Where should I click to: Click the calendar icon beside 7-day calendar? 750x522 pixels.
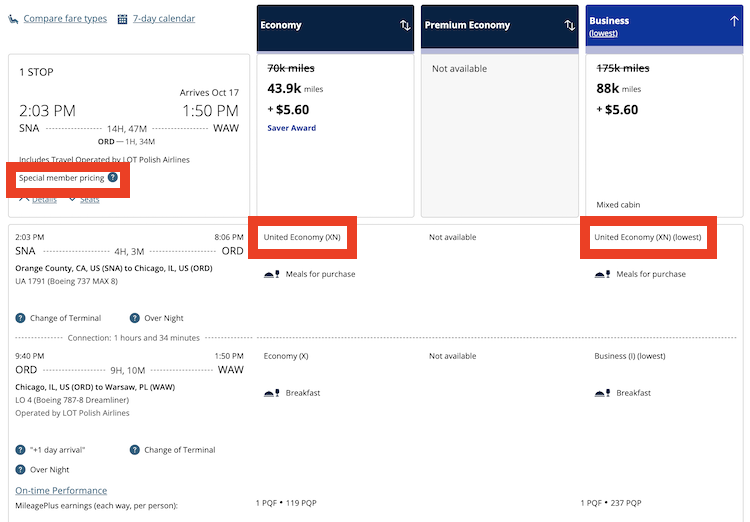pos(122,19)
